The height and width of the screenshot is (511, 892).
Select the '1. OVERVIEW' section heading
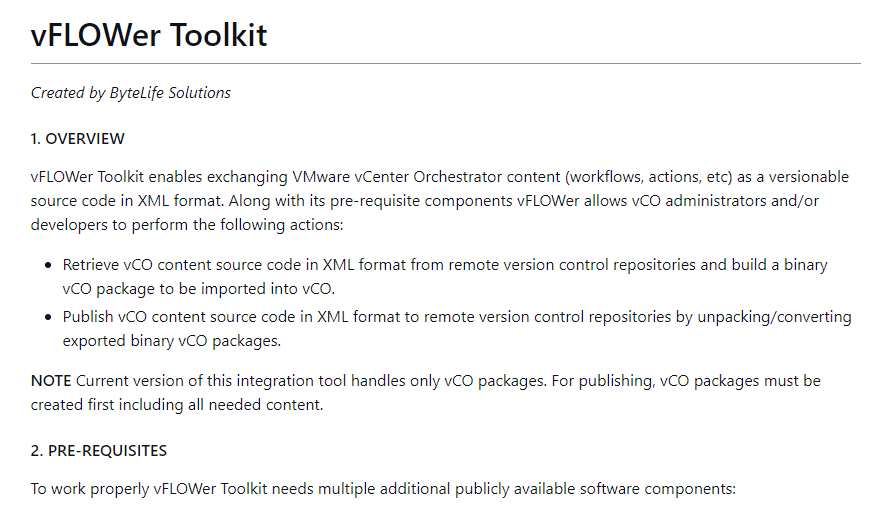point(78,138)
